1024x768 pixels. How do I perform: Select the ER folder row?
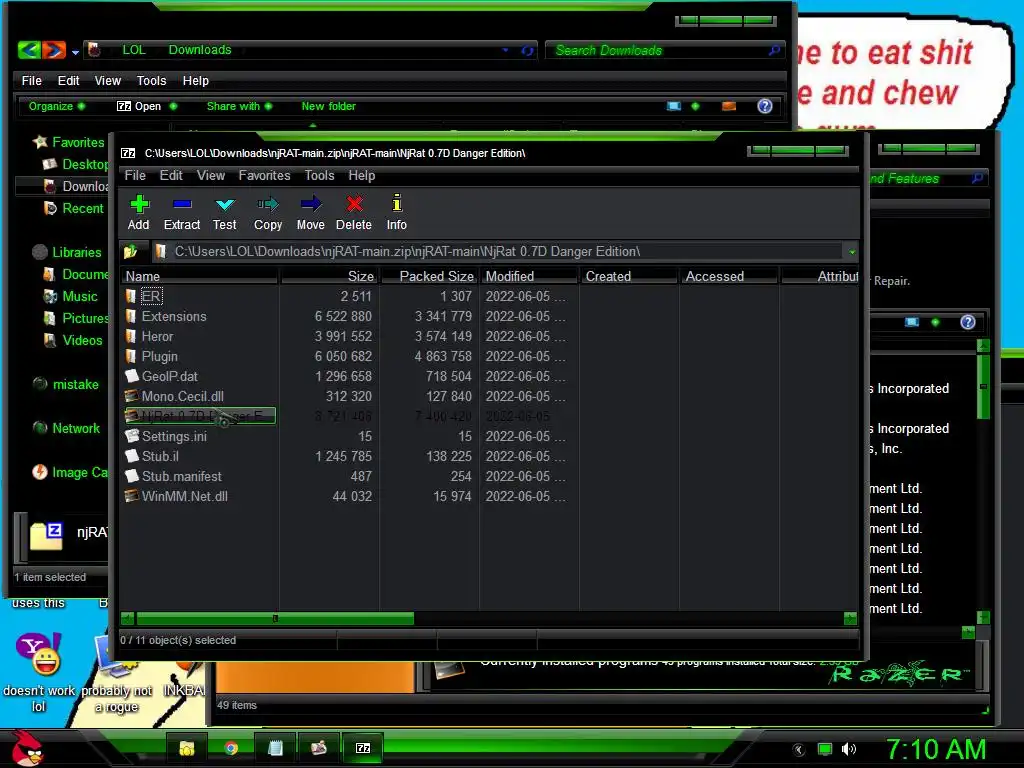click(x=151, y=296)
